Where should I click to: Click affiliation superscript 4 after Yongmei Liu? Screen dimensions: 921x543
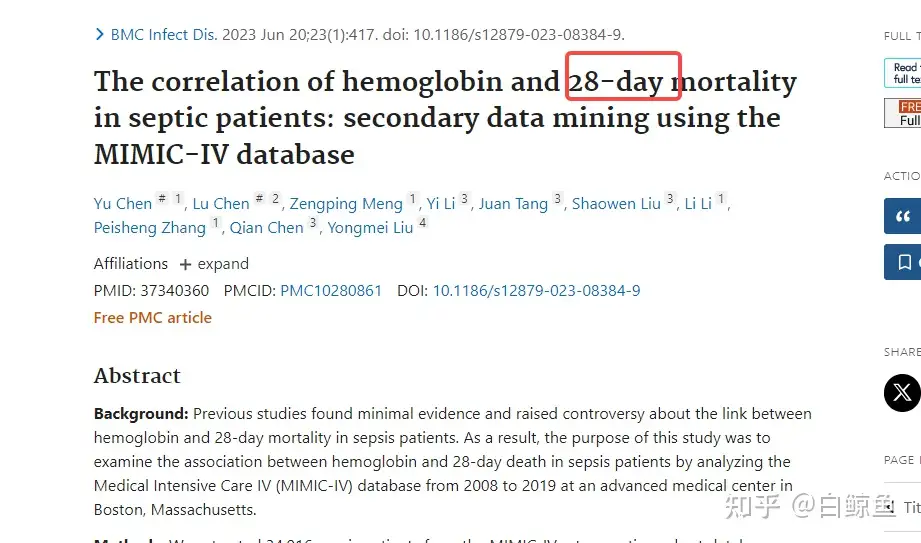pos(422,223)
